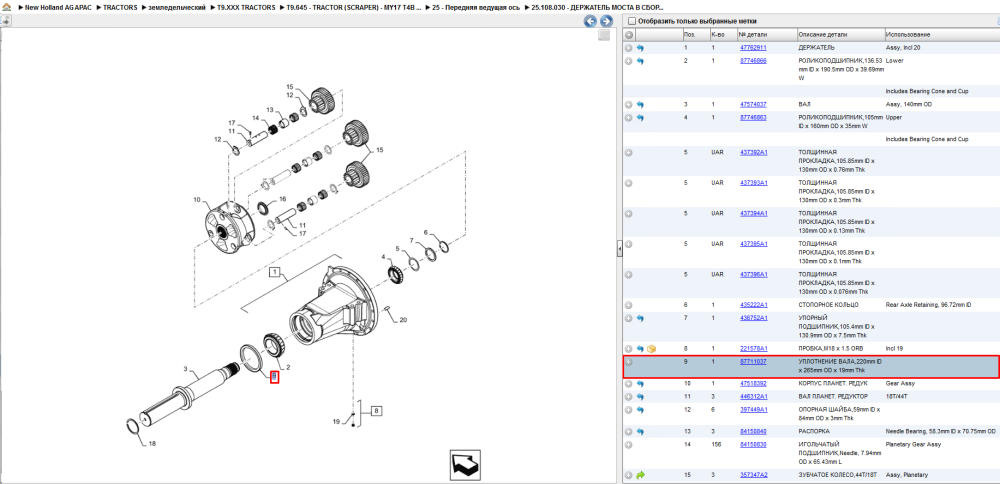Select callout 3 on the shaft
This screenshot has height=484, width=1000.
tap(186, 369)
